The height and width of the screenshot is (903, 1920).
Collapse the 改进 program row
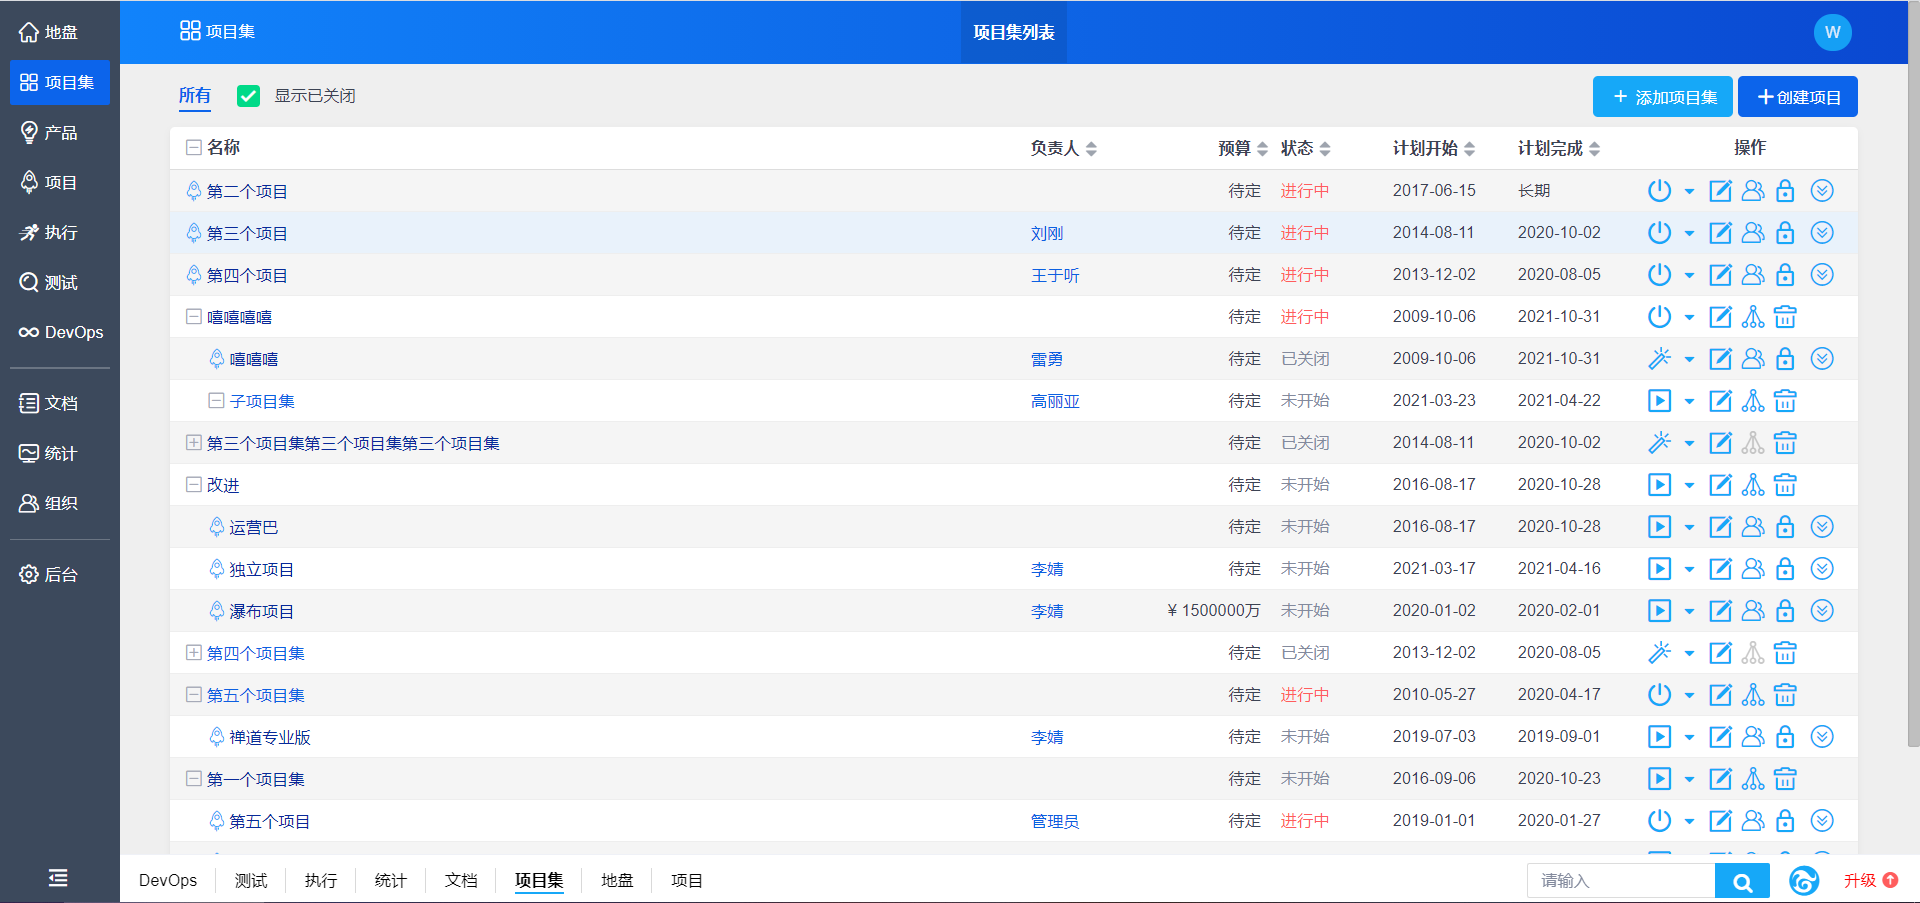(x=194, y=484)
